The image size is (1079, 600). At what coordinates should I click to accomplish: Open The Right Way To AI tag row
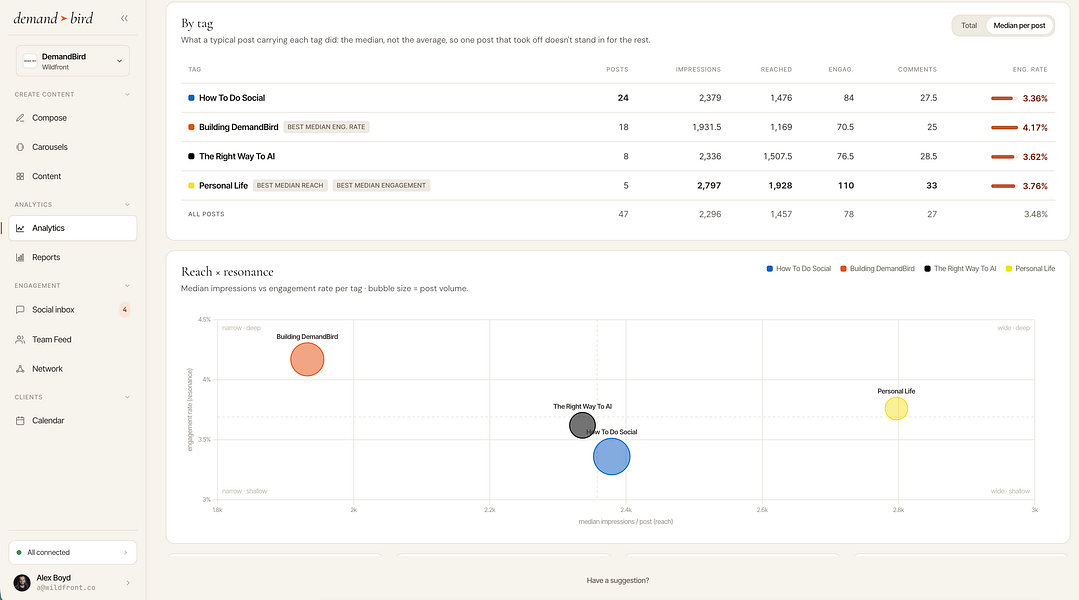[617, 156]
